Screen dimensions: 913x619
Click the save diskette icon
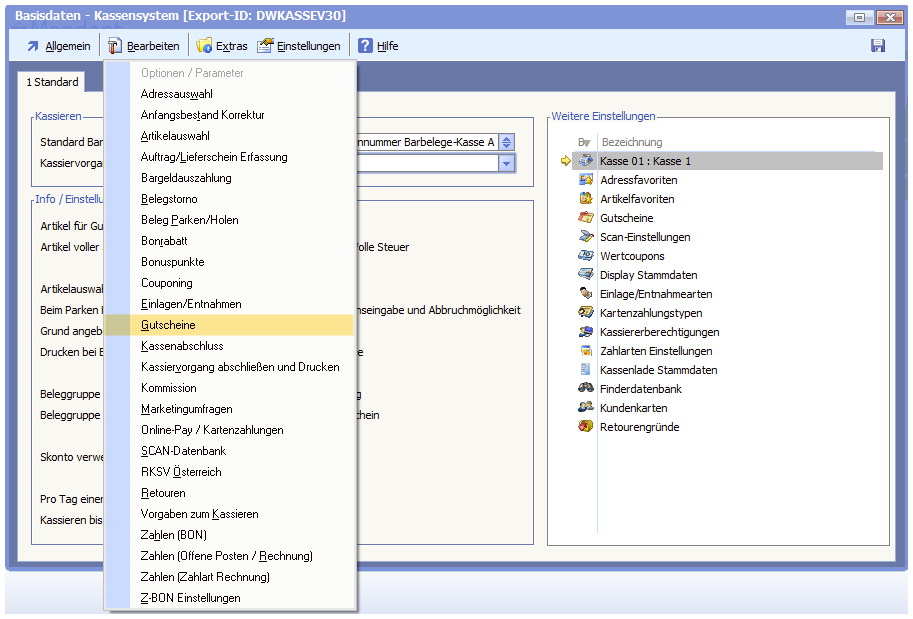click(x=878, y=46)
